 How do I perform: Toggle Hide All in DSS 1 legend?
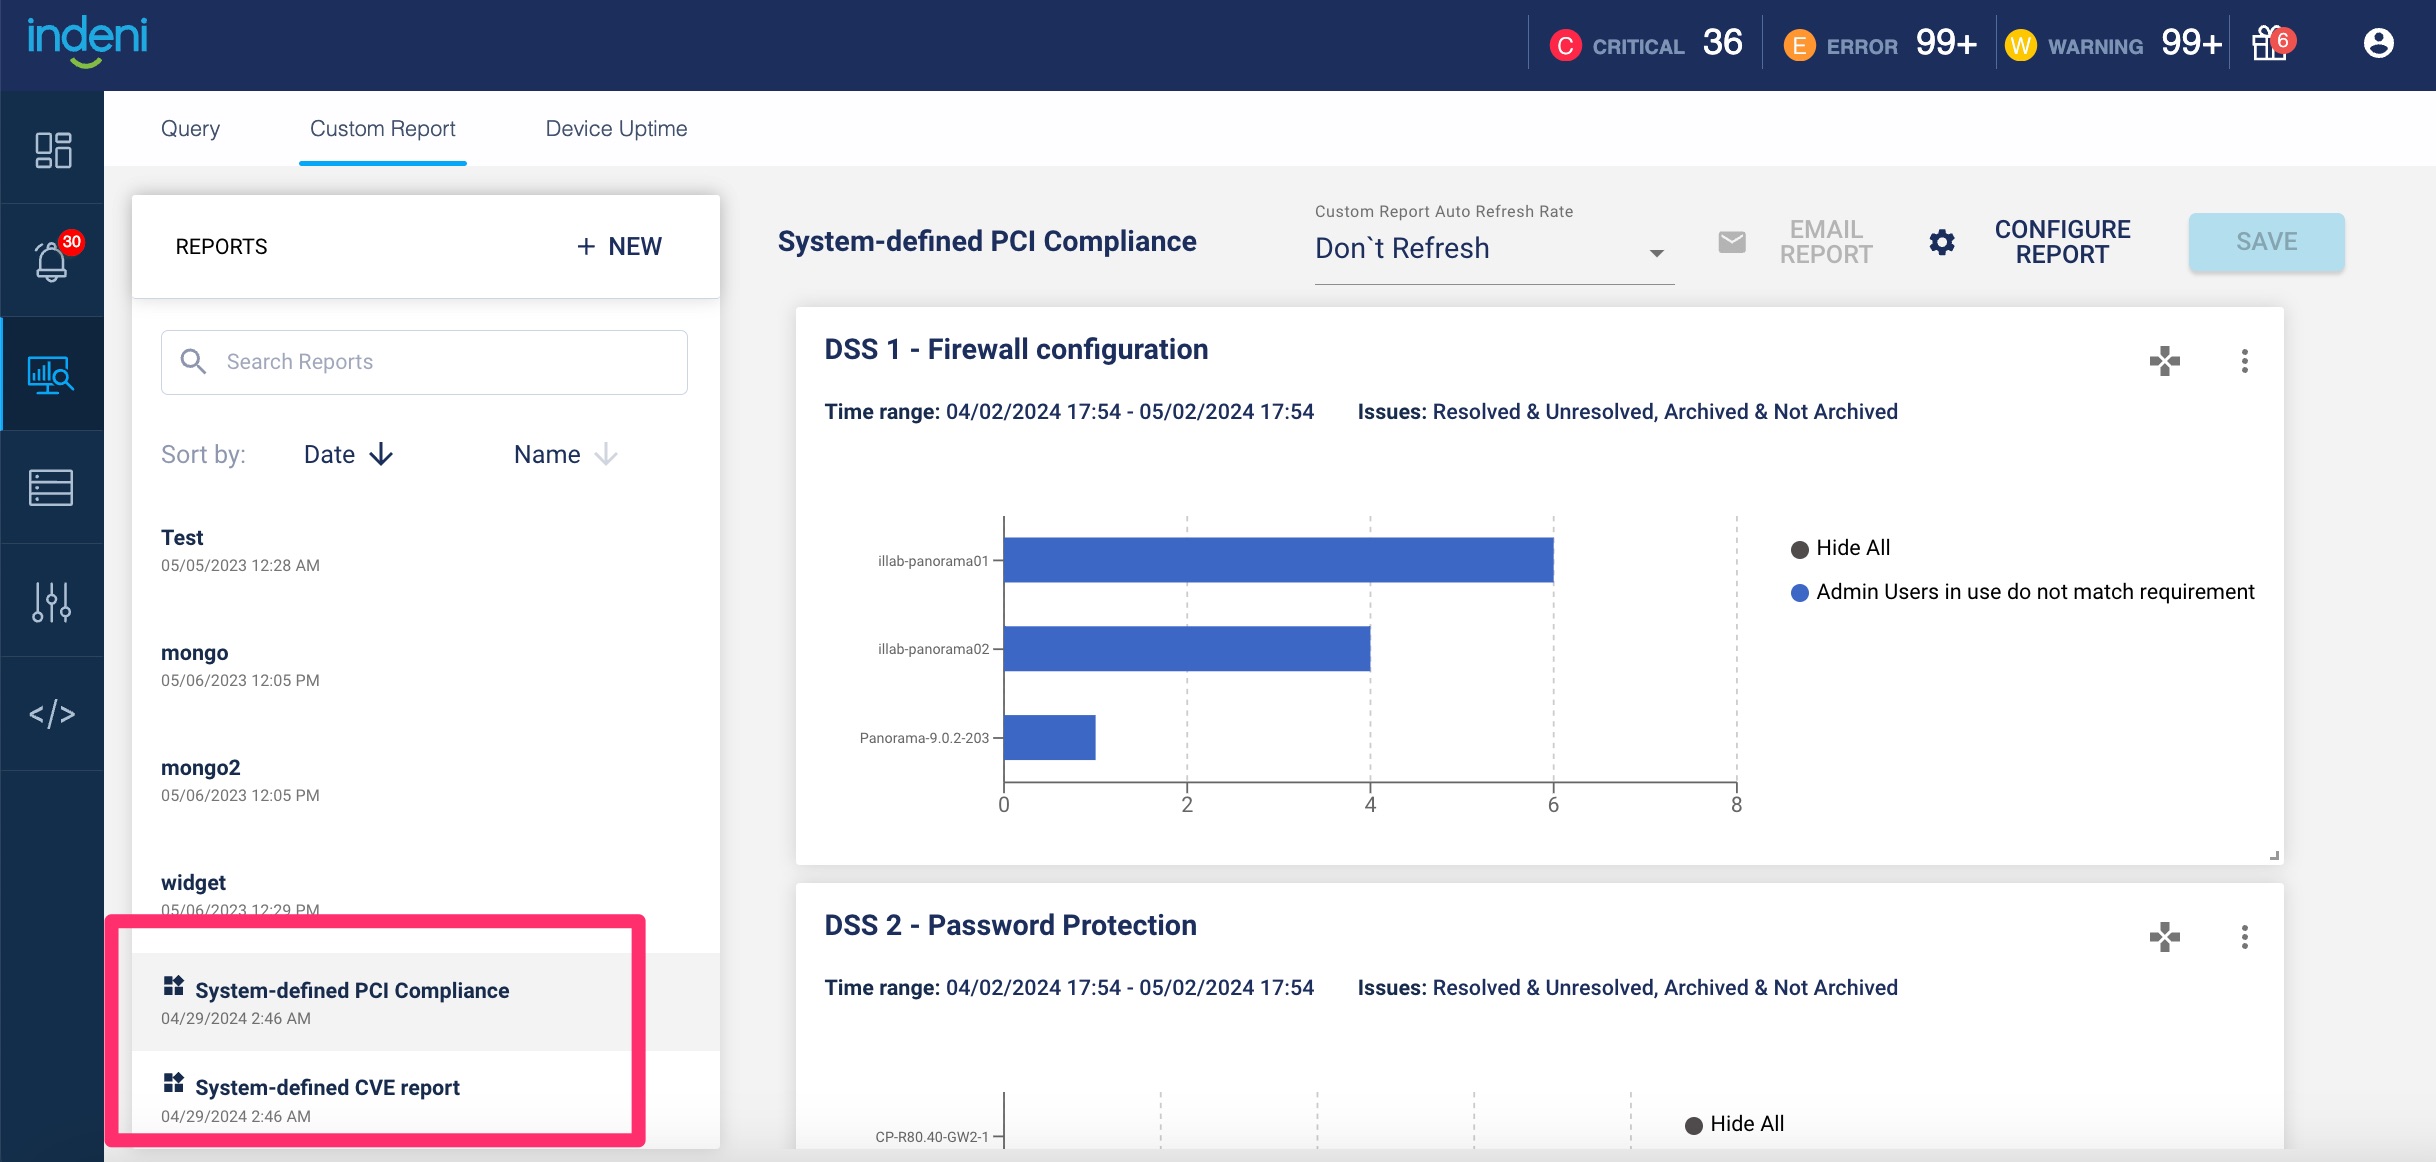coord(1840,548)
